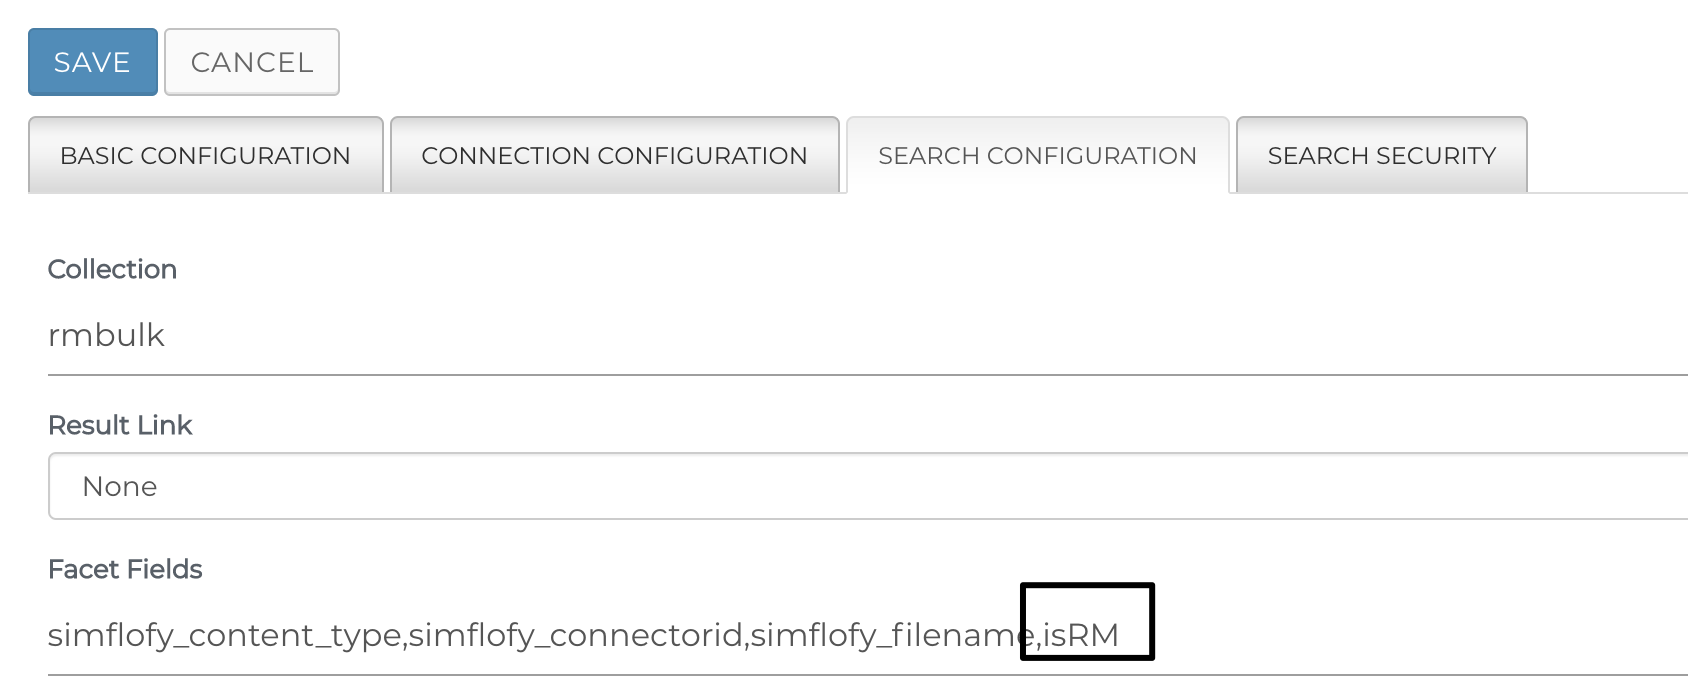Click the rmbulk text in Collection
Viewport: 1688px width, 678px height.
[x=106, y=335]
